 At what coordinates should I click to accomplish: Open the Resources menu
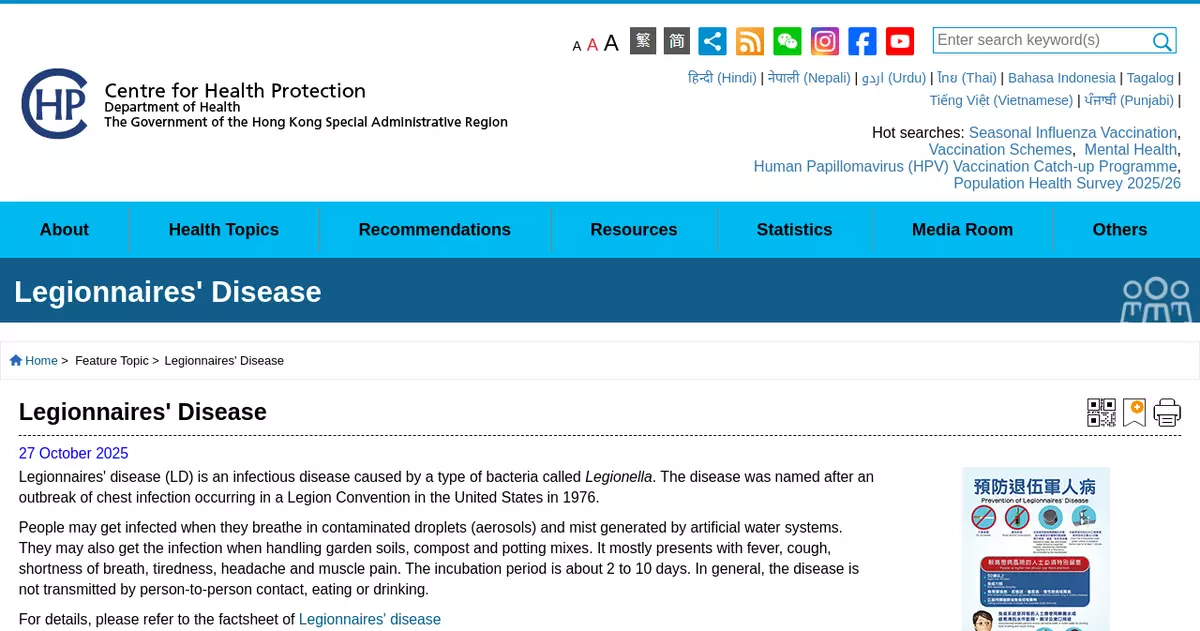point(633,230)
